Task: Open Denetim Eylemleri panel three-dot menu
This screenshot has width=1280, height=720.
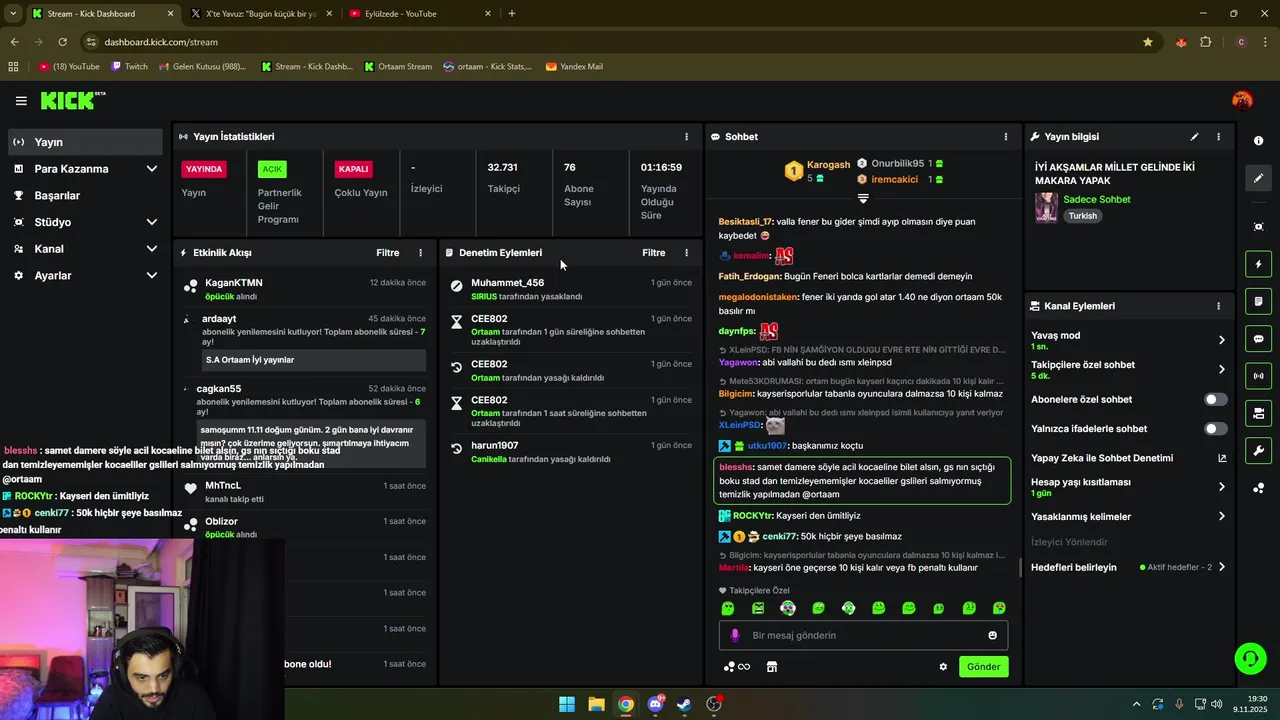Action: (x=686, y=253)
